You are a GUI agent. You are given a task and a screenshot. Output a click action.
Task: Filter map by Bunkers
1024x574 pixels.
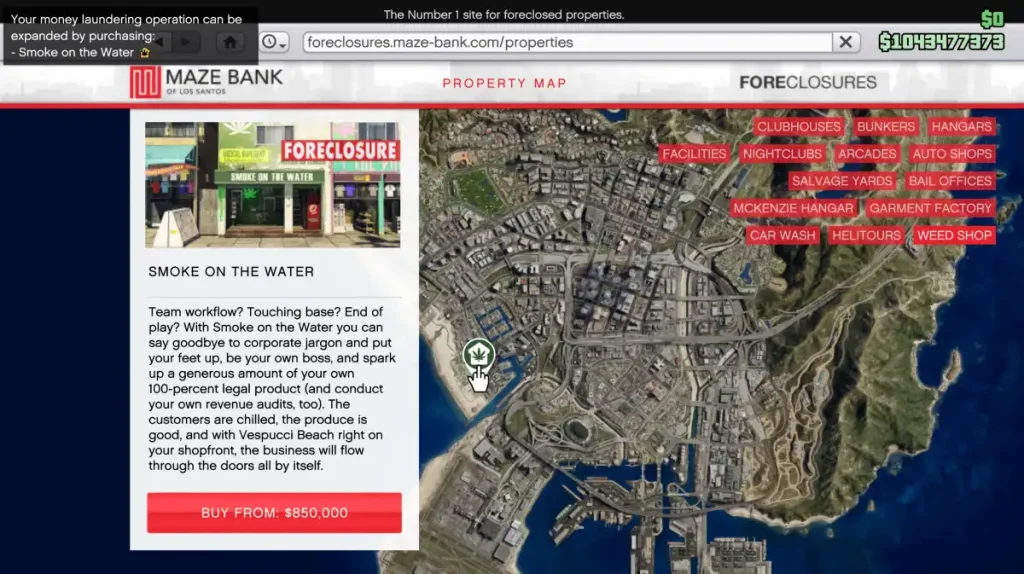886,127
